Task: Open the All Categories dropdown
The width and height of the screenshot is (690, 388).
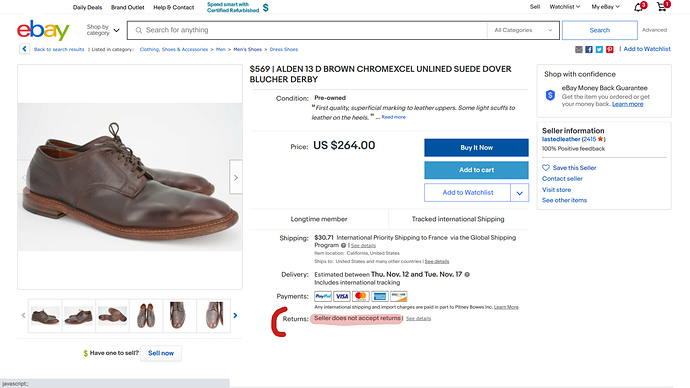Action: click(523, 30)
